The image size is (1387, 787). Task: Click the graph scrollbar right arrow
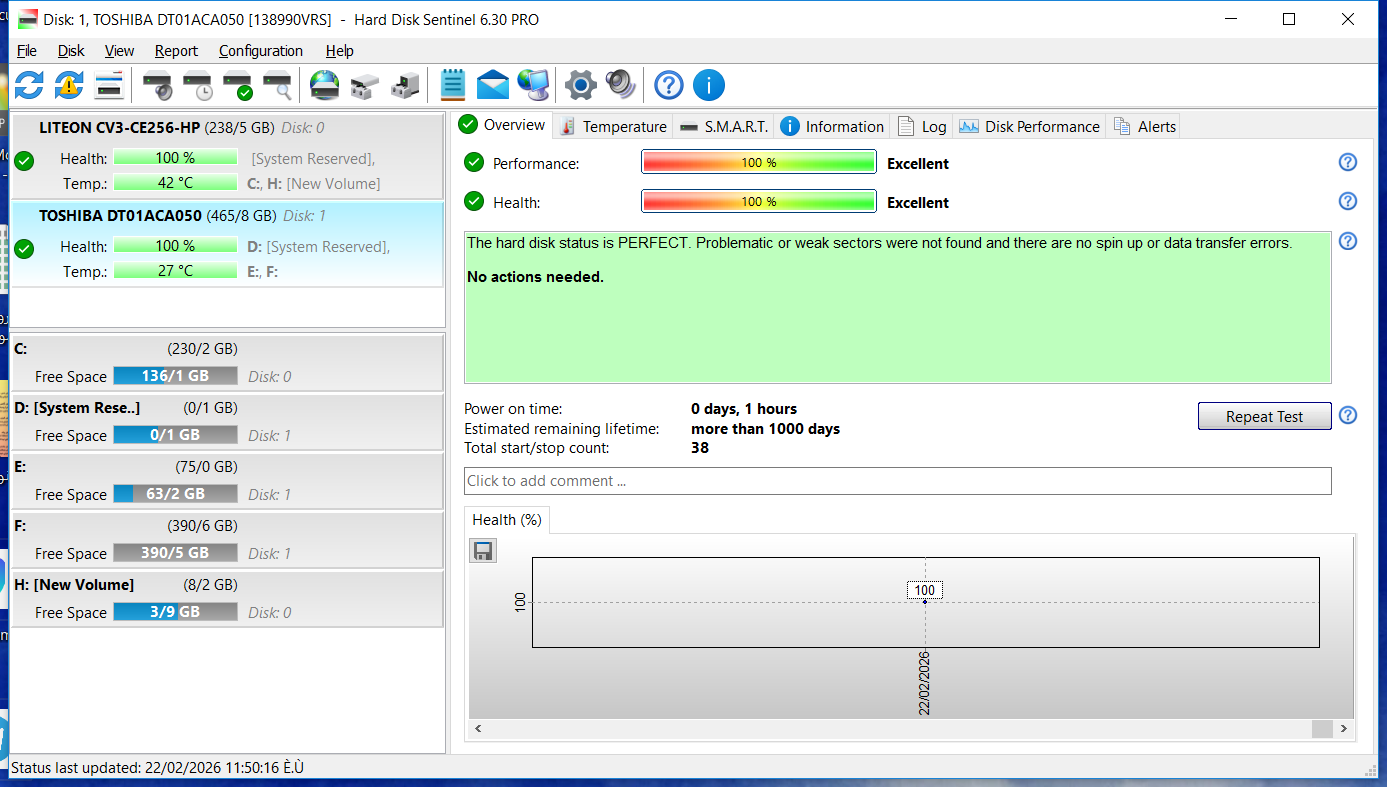tap(1344, 729)
